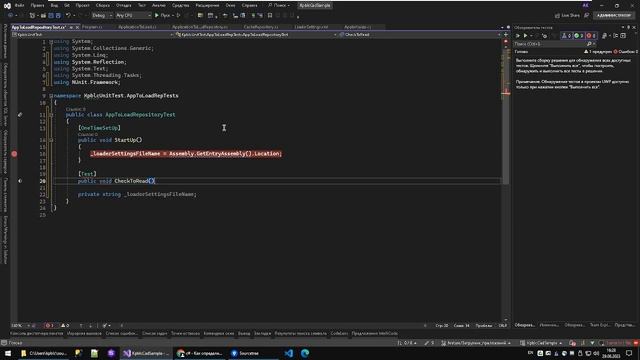Click the Windows Start button

coord(8,353)
